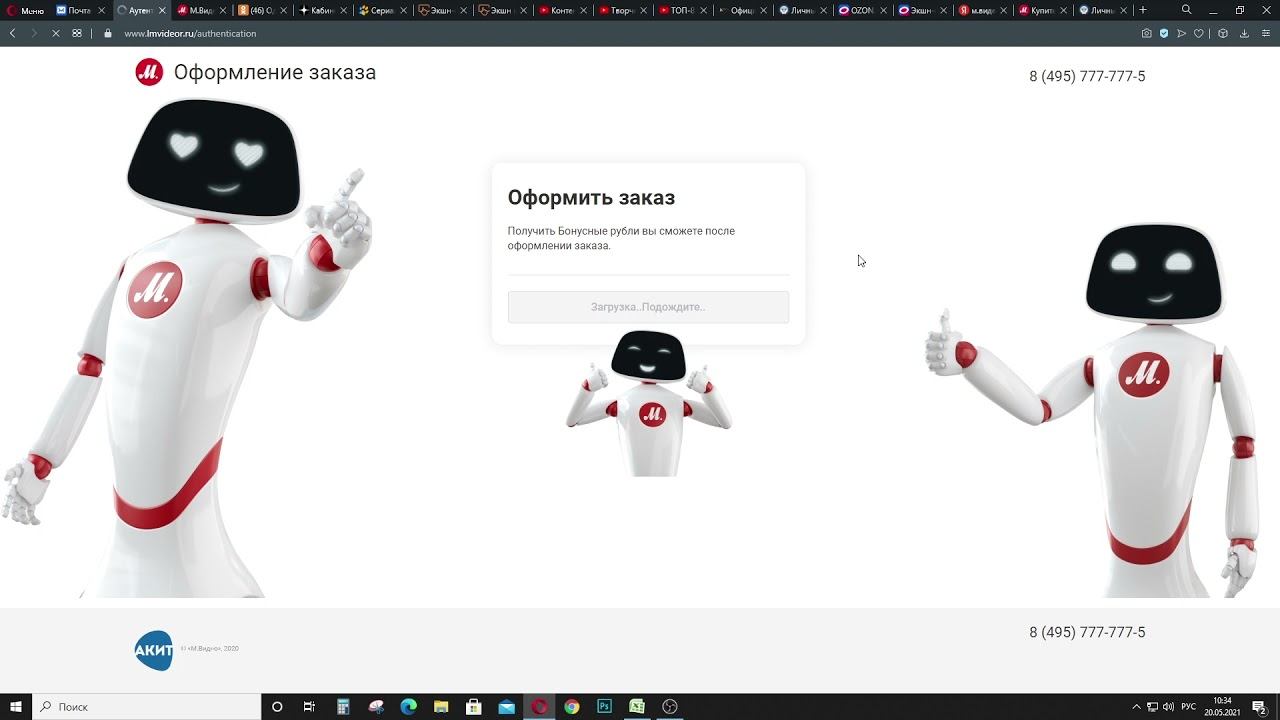Open the extensions cube icon
The width and height of the screenshot is (1280, 720).
point(1223,33)
